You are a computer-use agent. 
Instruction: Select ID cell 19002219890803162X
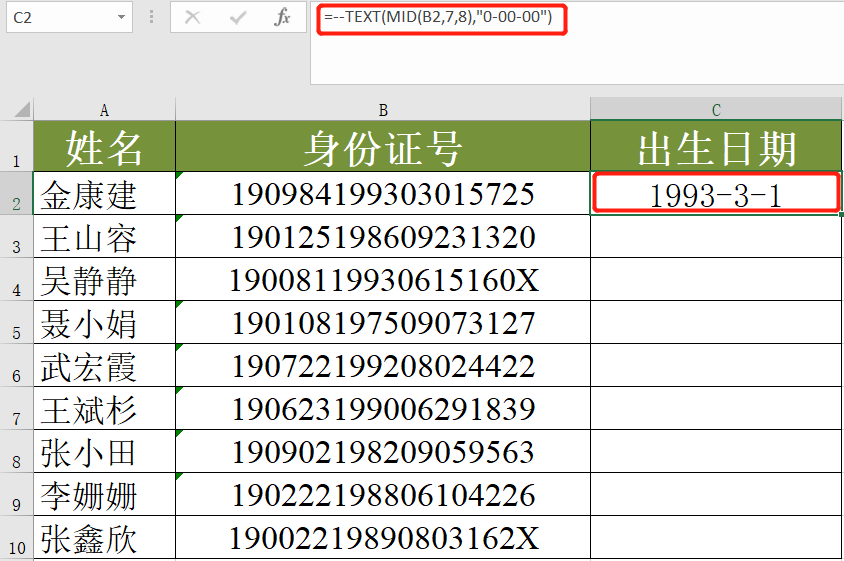(383, 538)
